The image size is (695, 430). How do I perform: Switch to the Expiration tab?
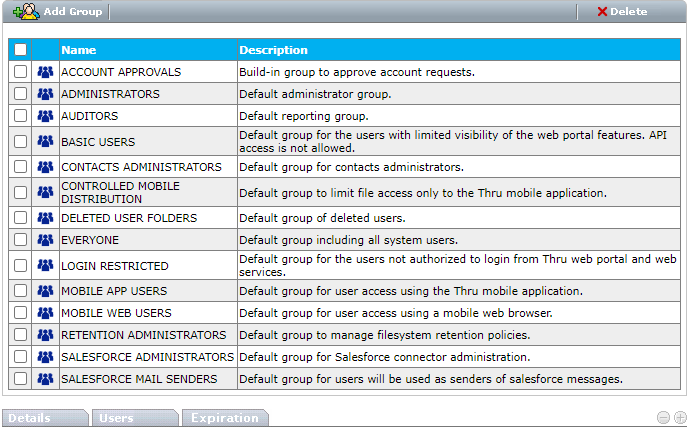pos(224,418)
